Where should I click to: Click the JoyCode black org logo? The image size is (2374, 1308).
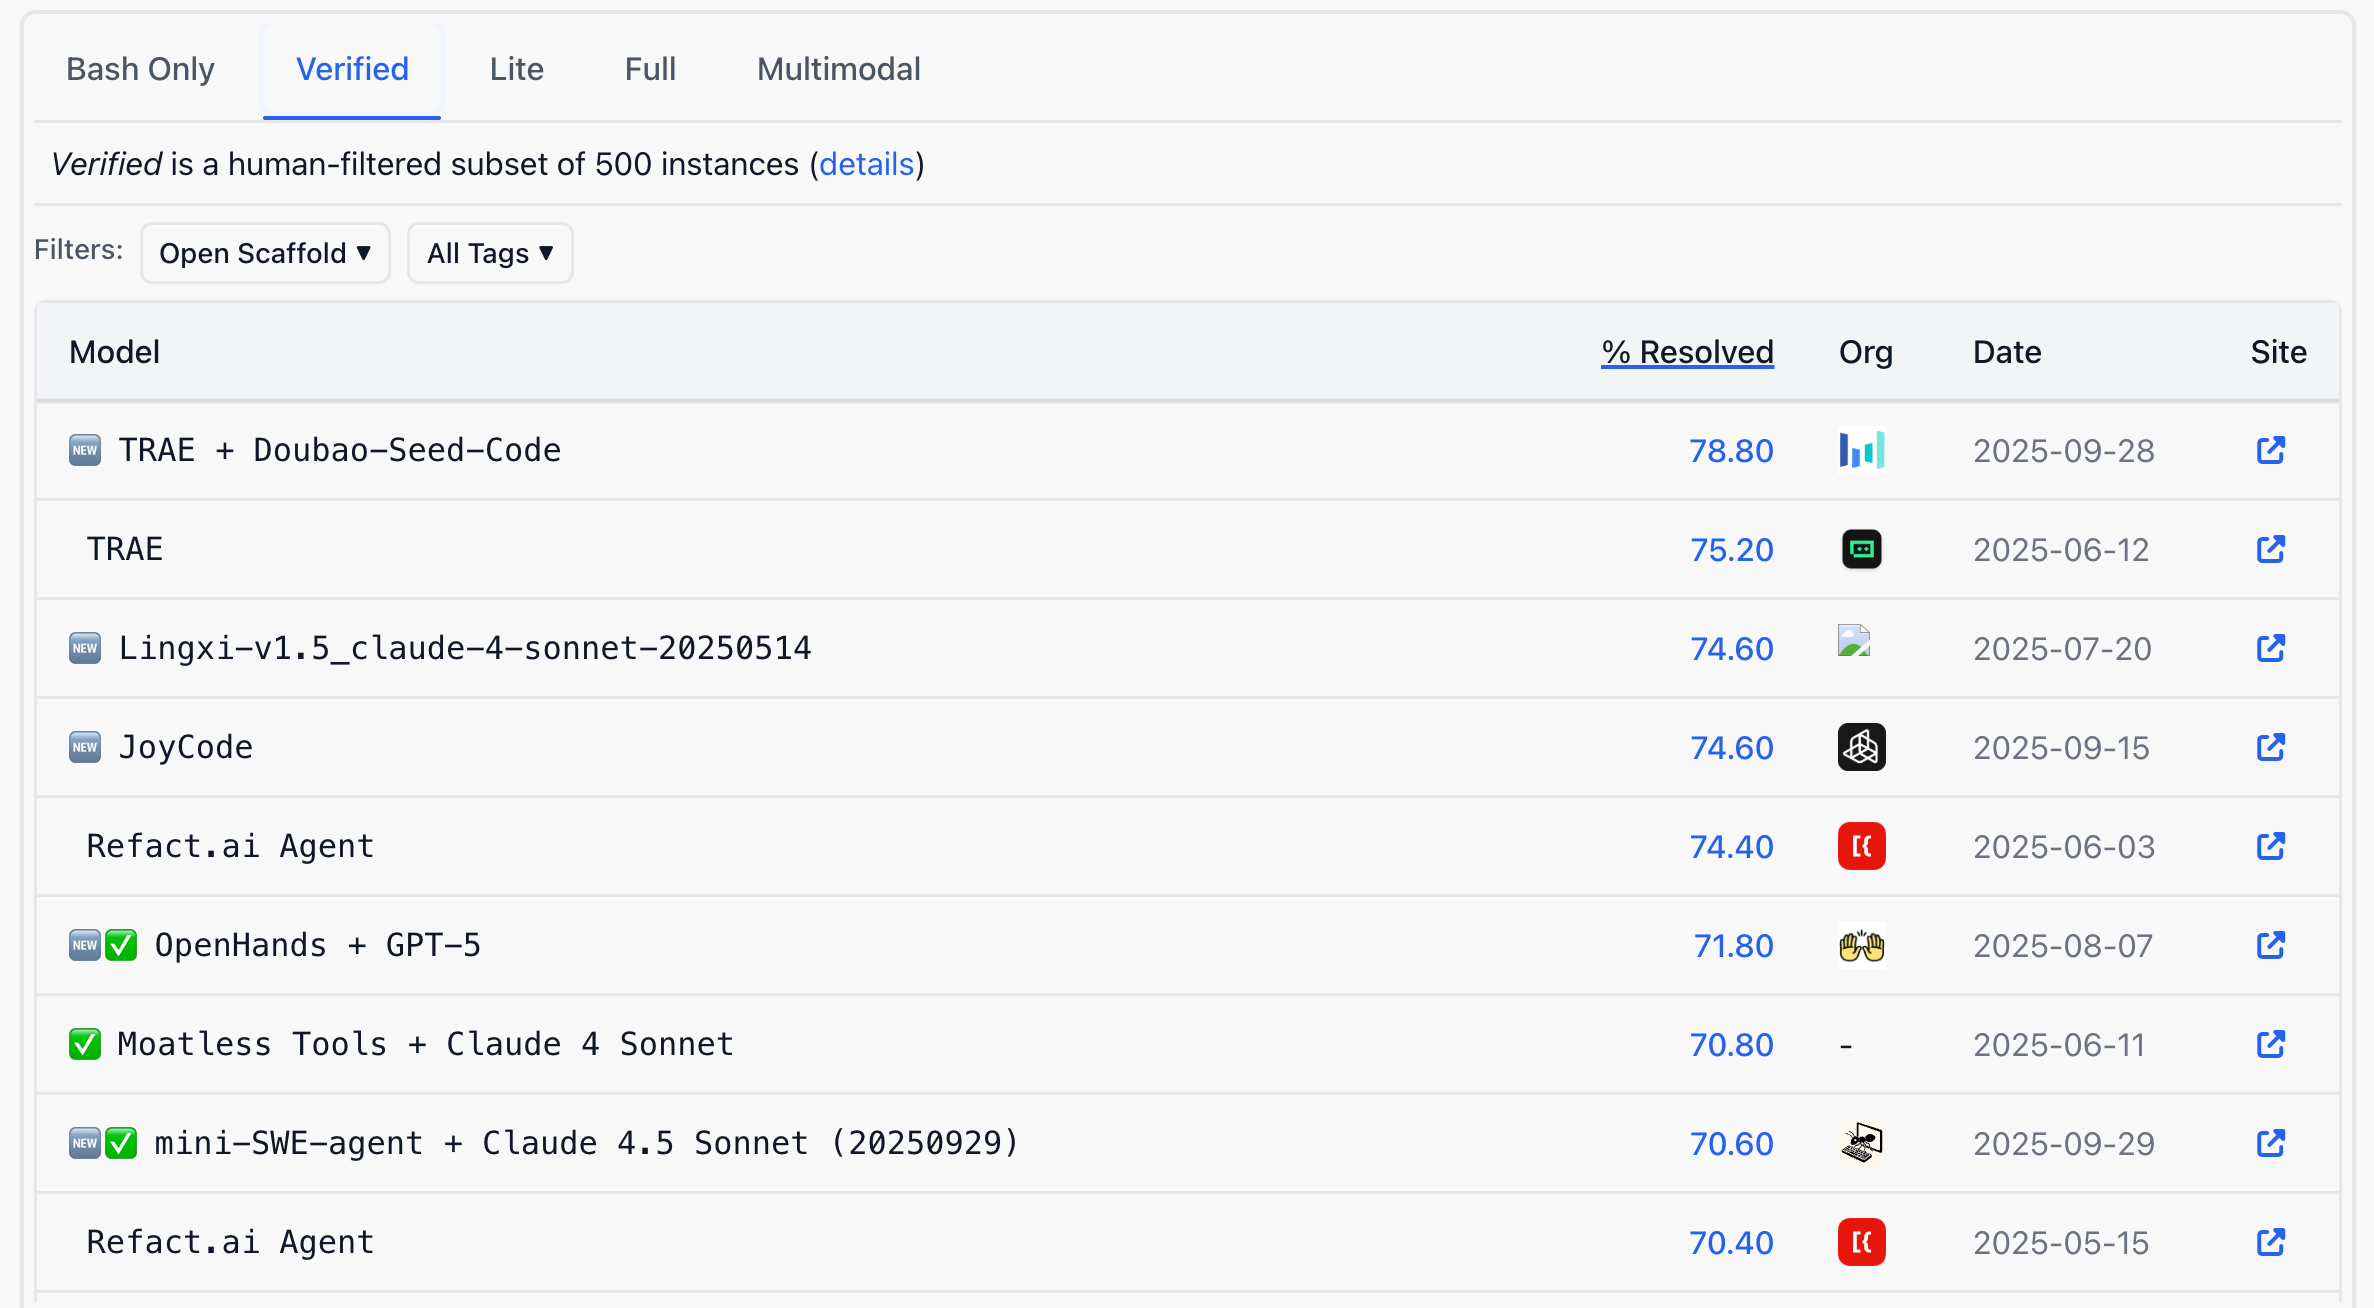pos(1861,747)
